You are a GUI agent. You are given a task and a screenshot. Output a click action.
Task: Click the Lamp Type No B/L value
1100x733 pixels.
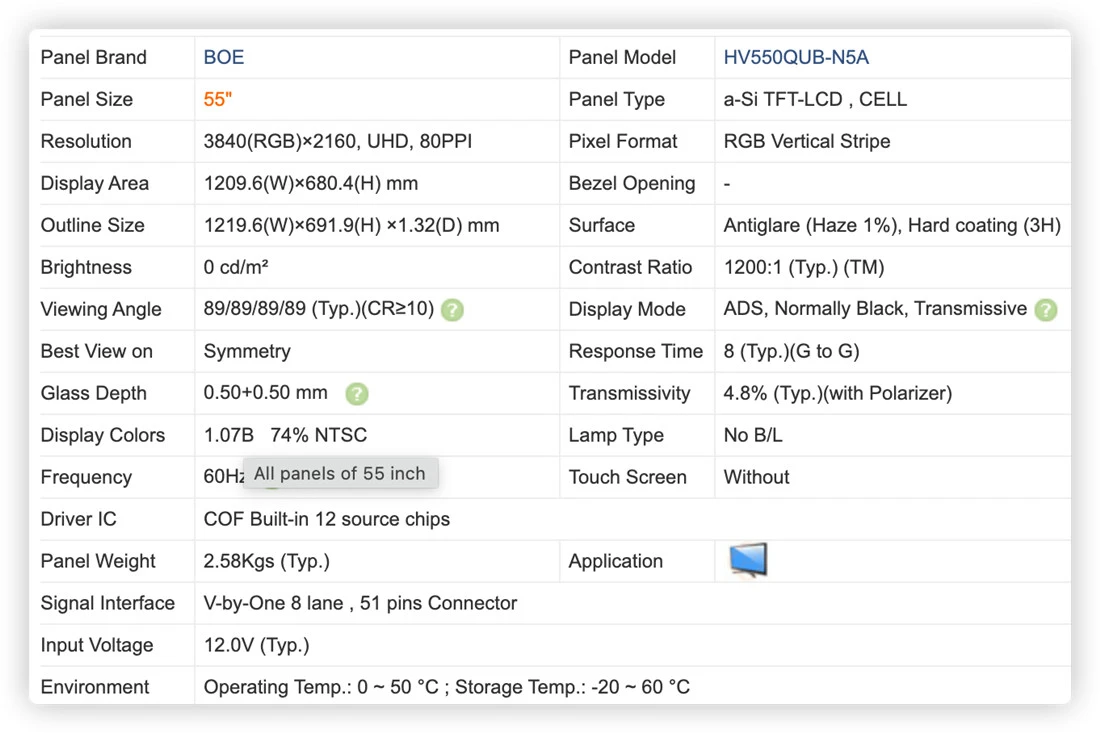pyautogui.click(x=753, y=435)
